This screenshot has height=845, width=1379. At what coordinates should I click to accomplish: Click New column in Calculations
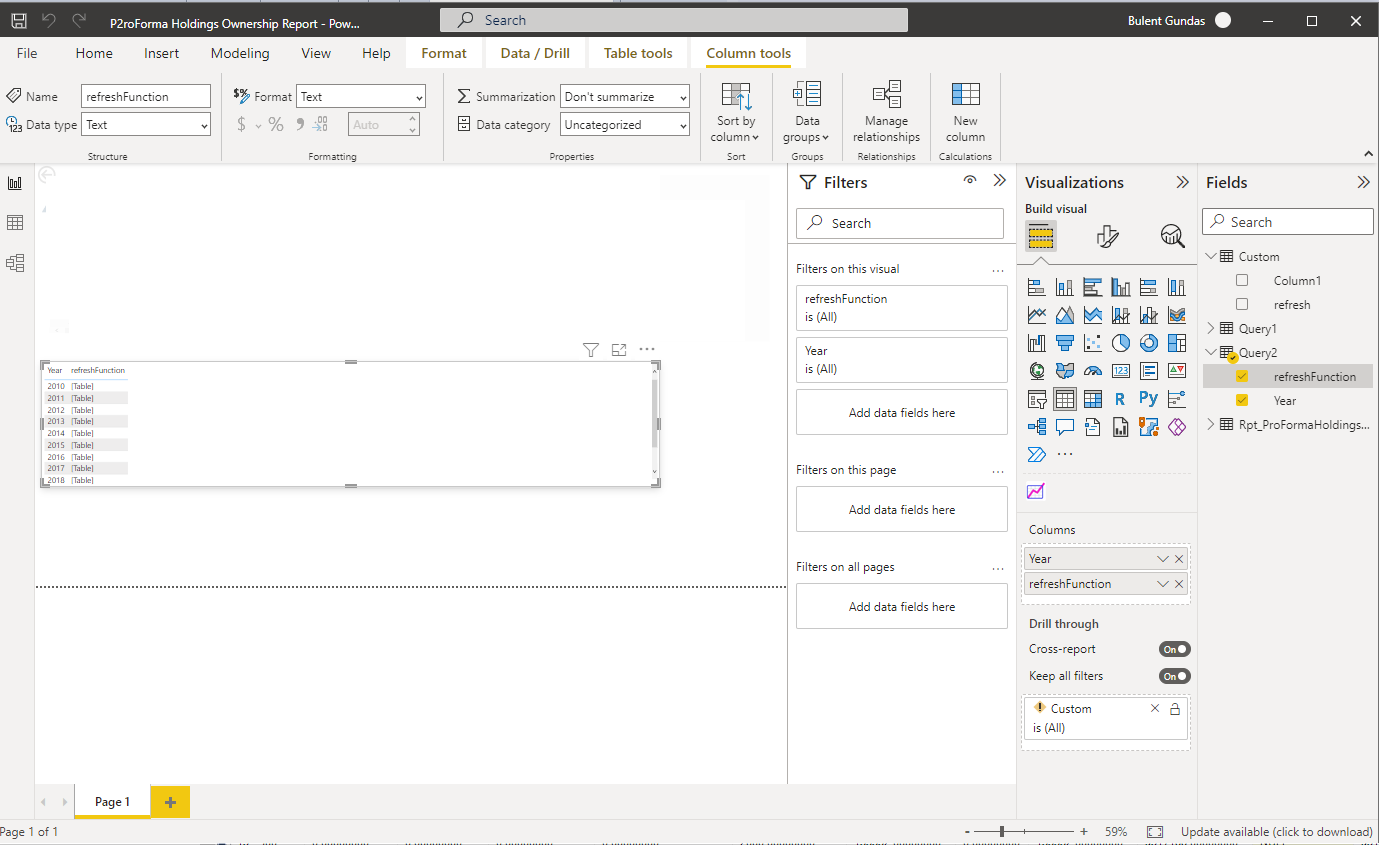tap(965, 112)
